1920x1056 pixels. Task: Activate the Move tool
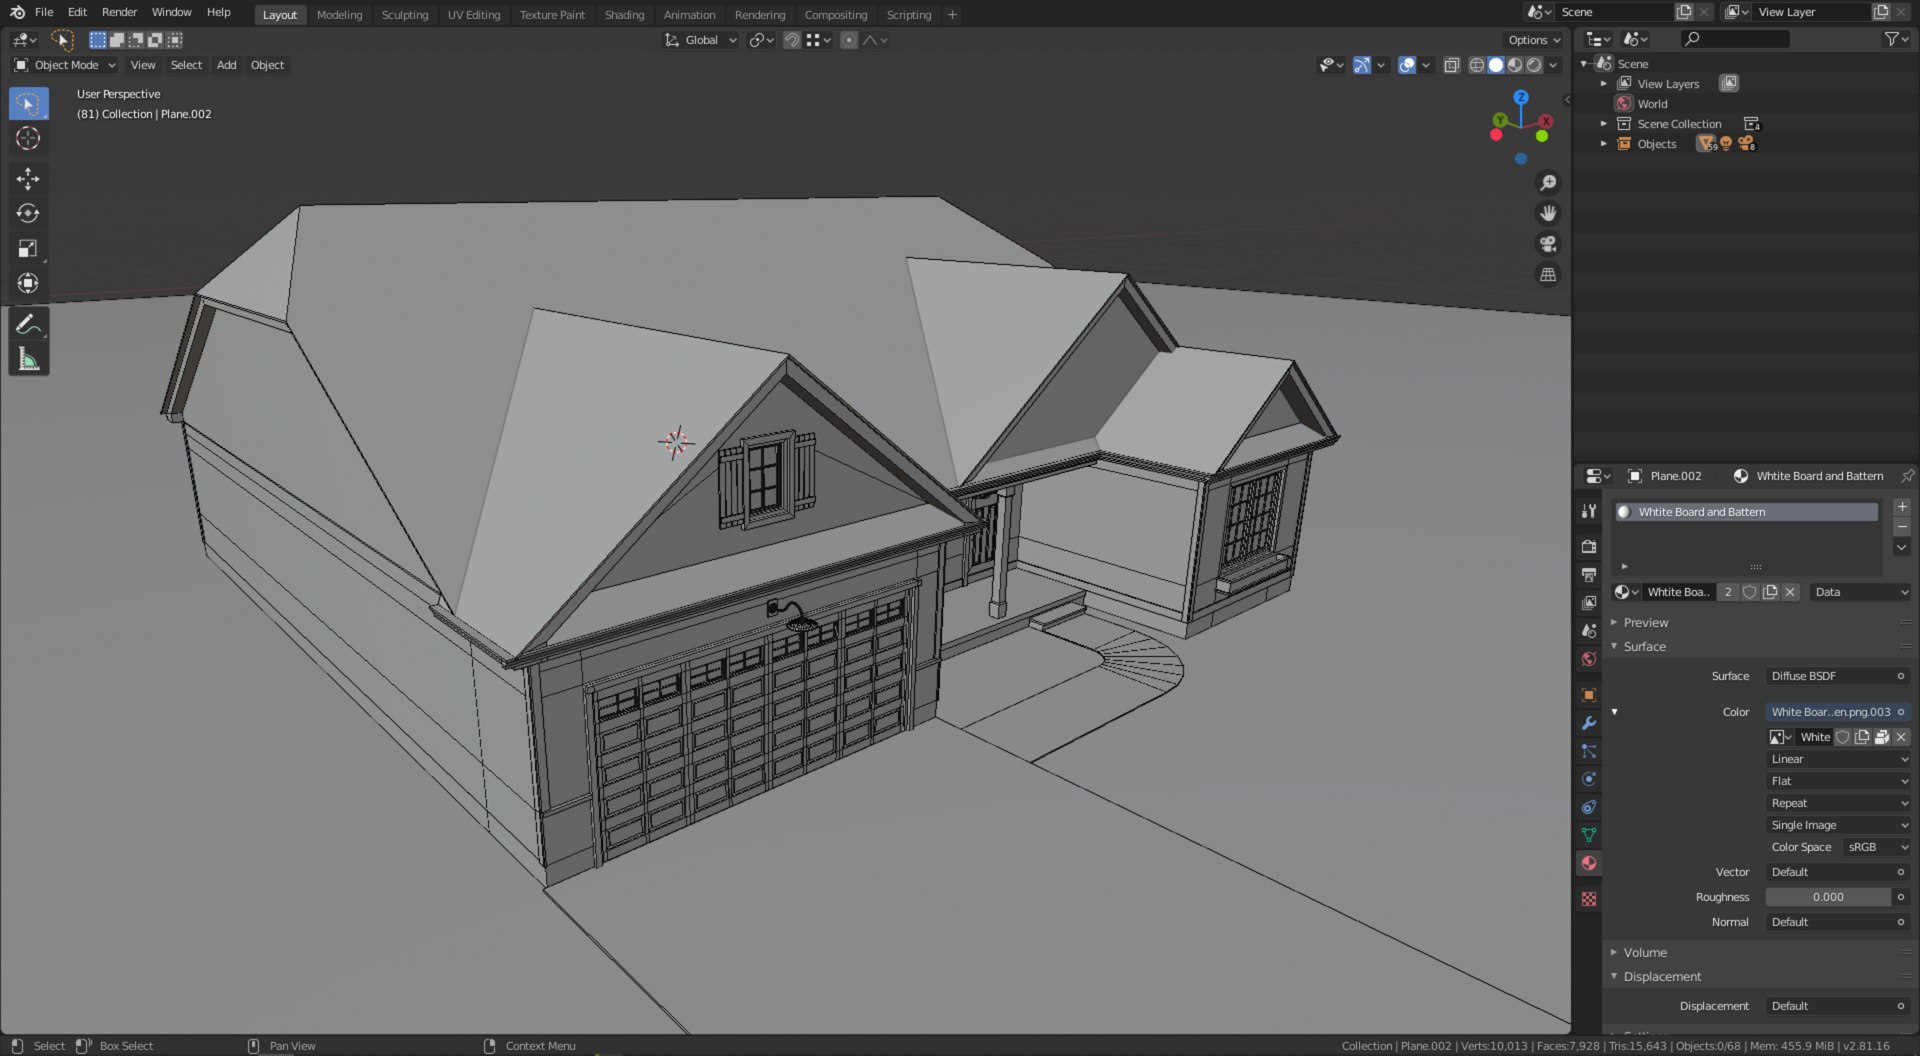tap(28, 179)
